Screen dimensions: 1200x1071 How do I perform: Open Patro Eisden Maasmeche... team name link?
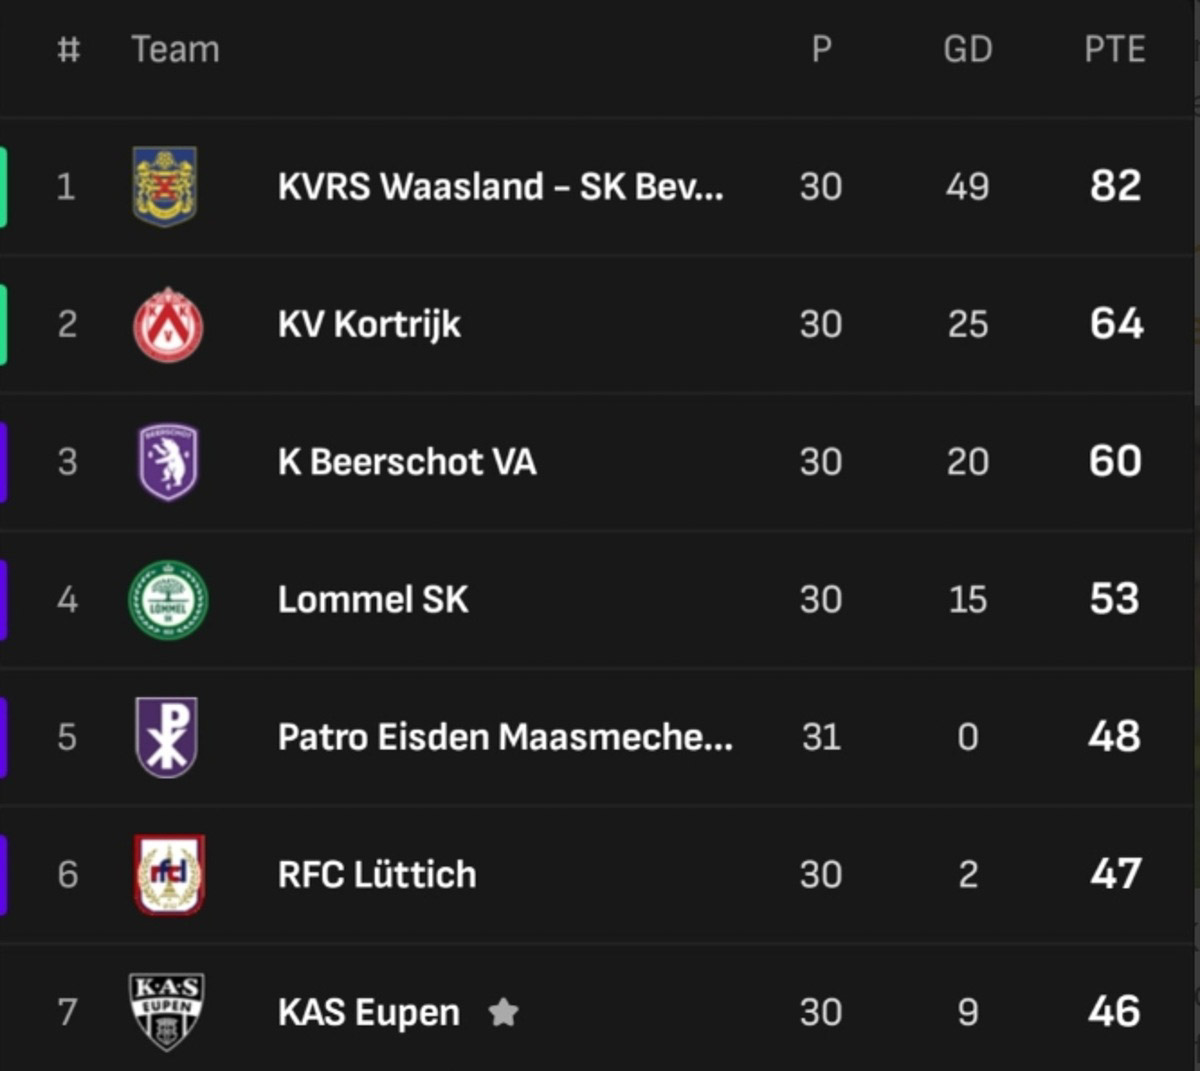(505, 737)
